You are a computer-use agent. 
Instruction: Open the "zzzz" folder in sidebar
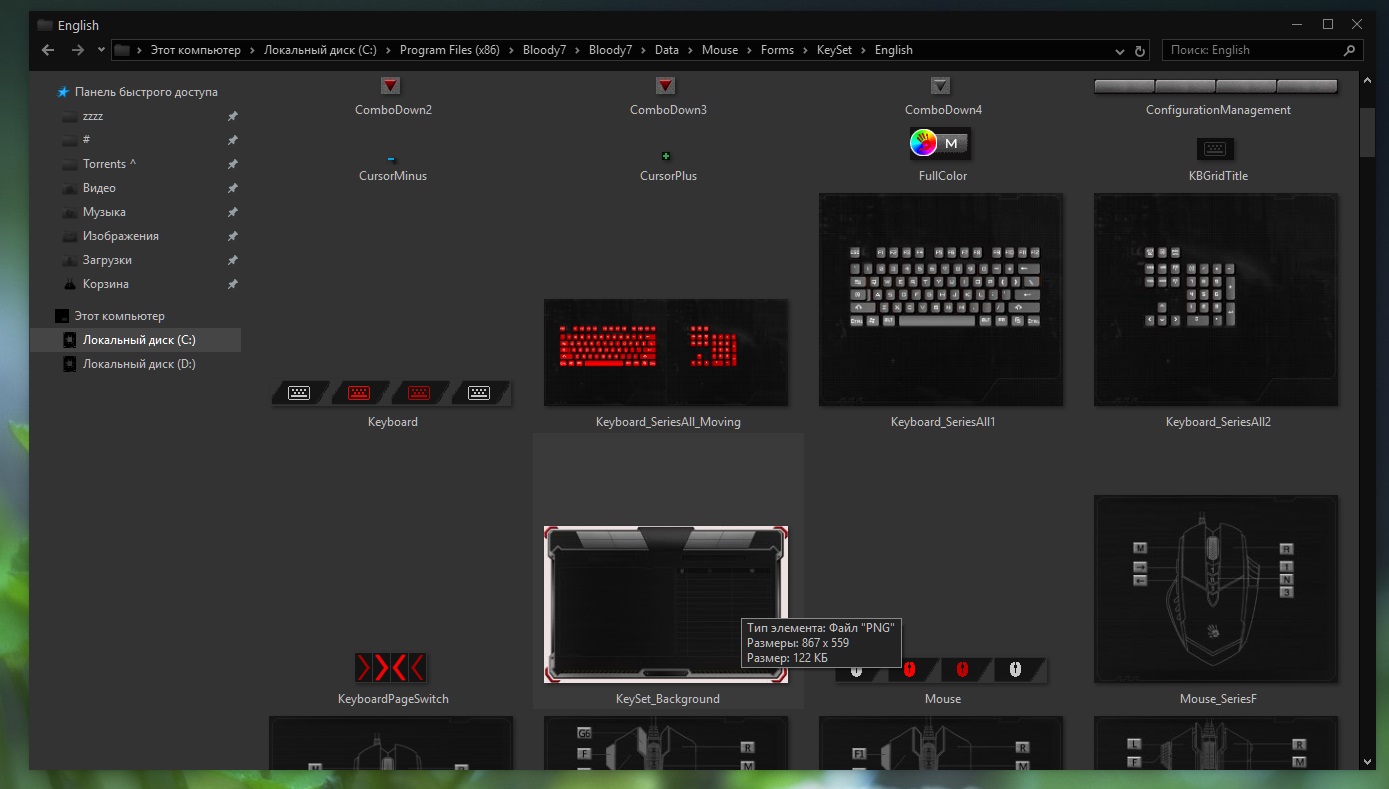click(x=93, y=116)
